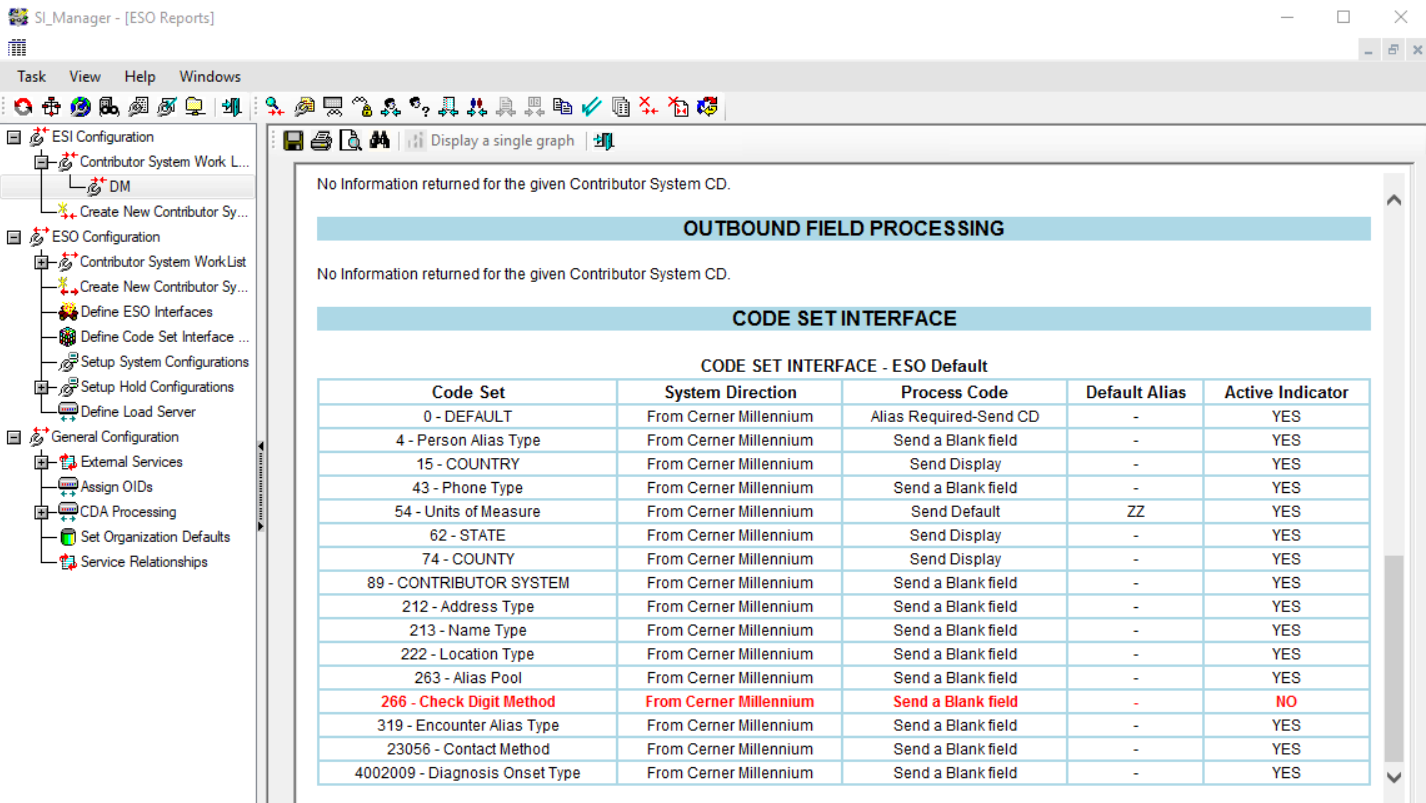Expand the External Services node
The height and width of the screenshot is (803, 1426).
[41, 462]
